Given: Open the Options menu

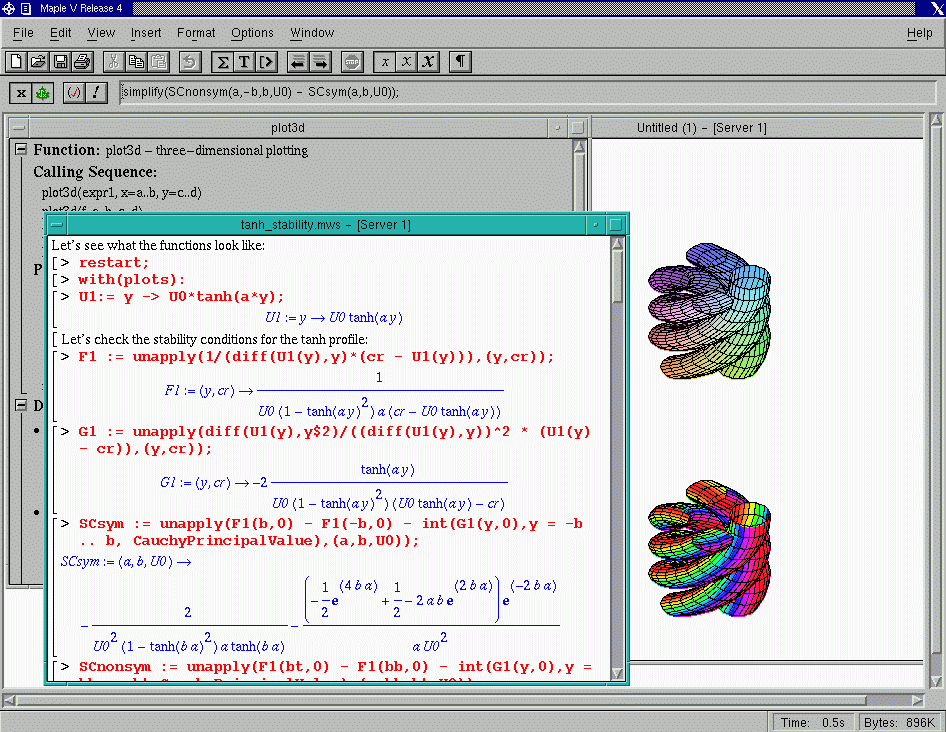Looking at the screenshot, I should pos(252,33).
